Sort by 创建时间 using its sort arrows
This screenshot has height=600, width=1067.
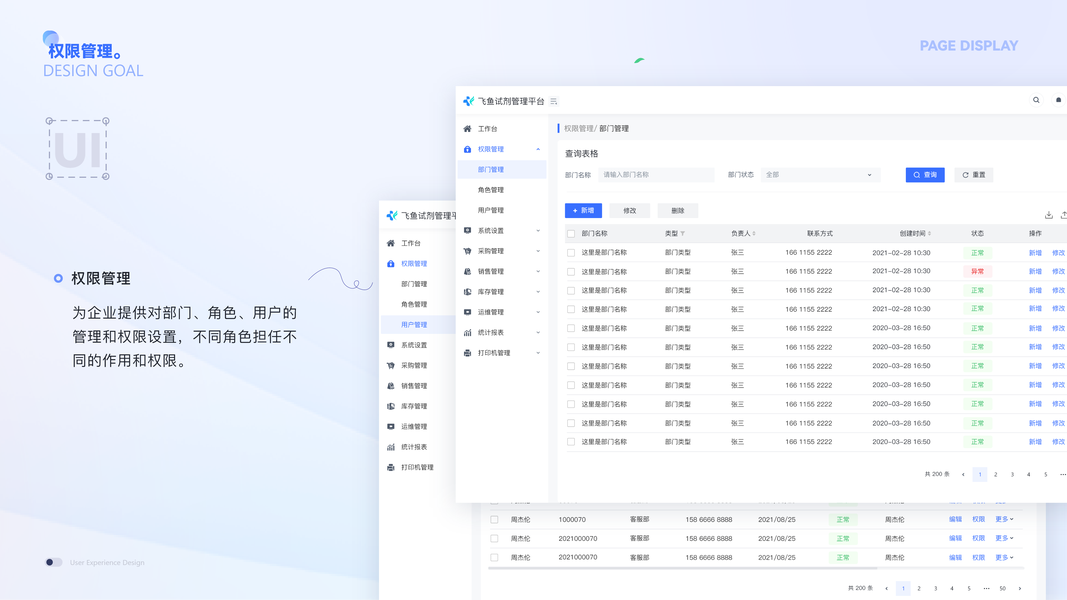coord(930,233)
